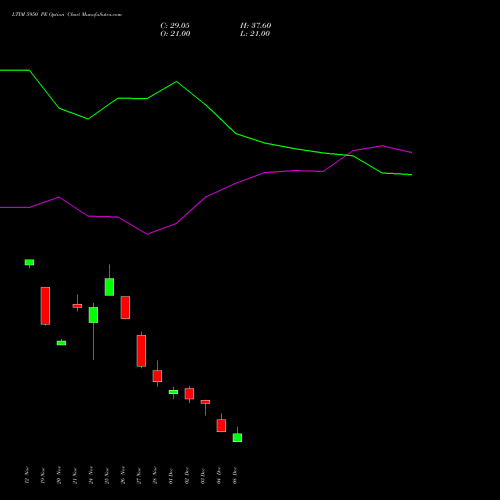Click the high value 'H: 37.60'
500x500 pixels.
[x=256, y=26]
